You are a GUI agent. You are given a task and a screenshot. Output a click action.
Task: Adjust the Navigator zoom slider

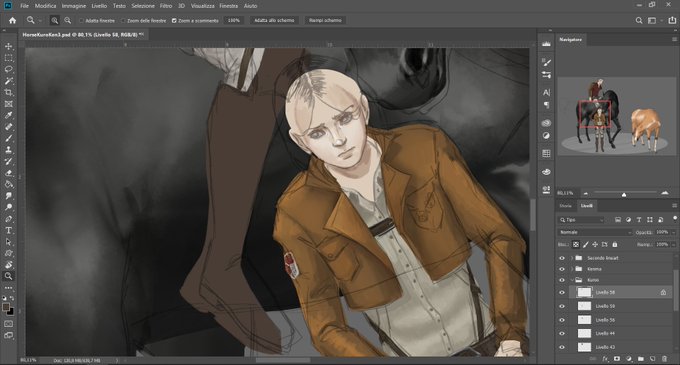[x=624, y=195]
